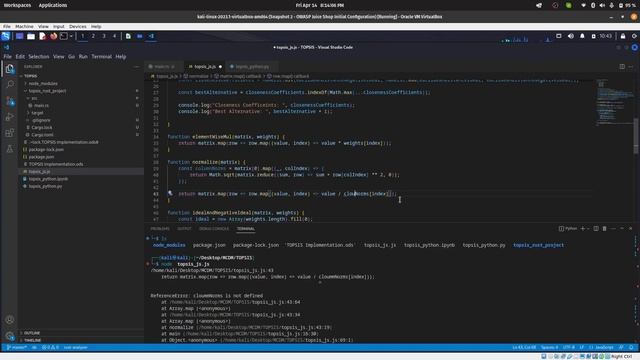This screenshot has width=640, height=360.
Task: Open Applications menu in the top bar
Action: 53,5
